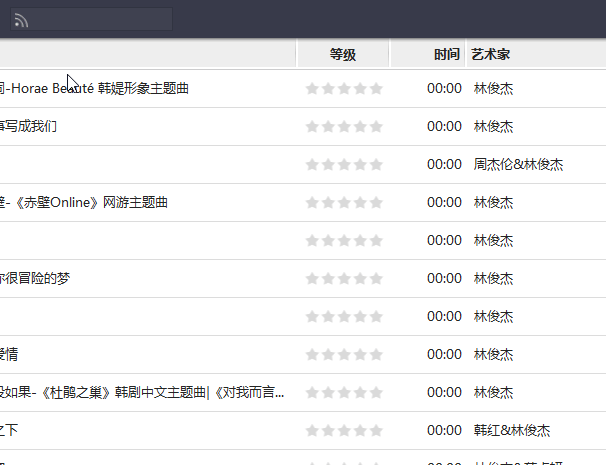
Task: Rate the 周杰伦&林俊杰 row five stars
Action: (x=376, y=165)
